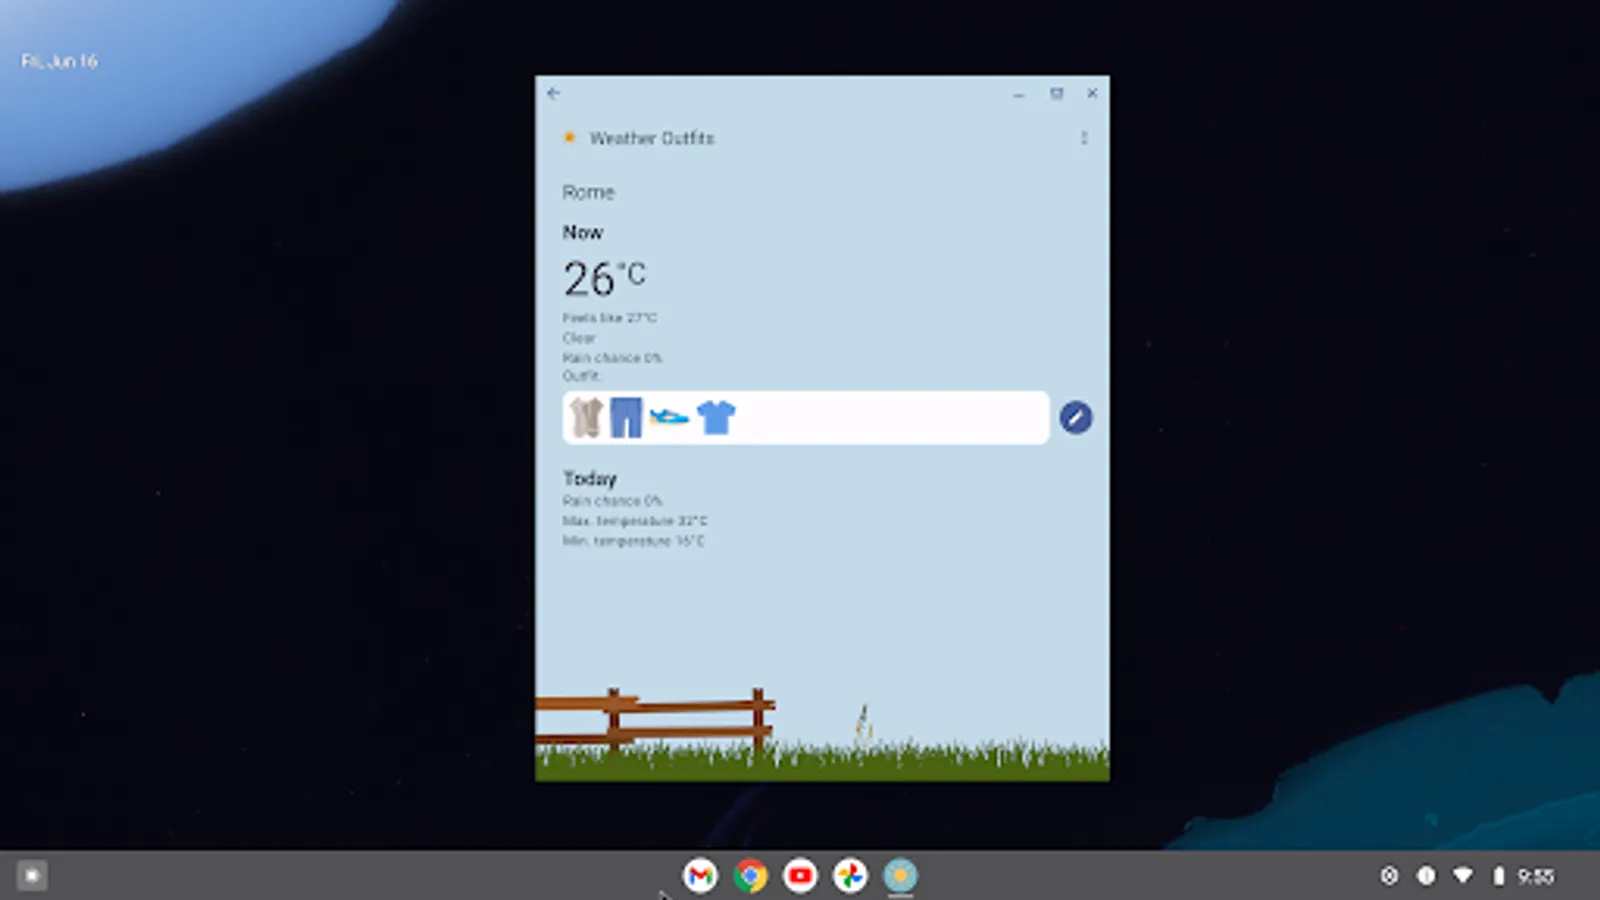1600x900 pixels.
Task: Edit the outfit with the pencil button
Action: (x=1076, y=418)
